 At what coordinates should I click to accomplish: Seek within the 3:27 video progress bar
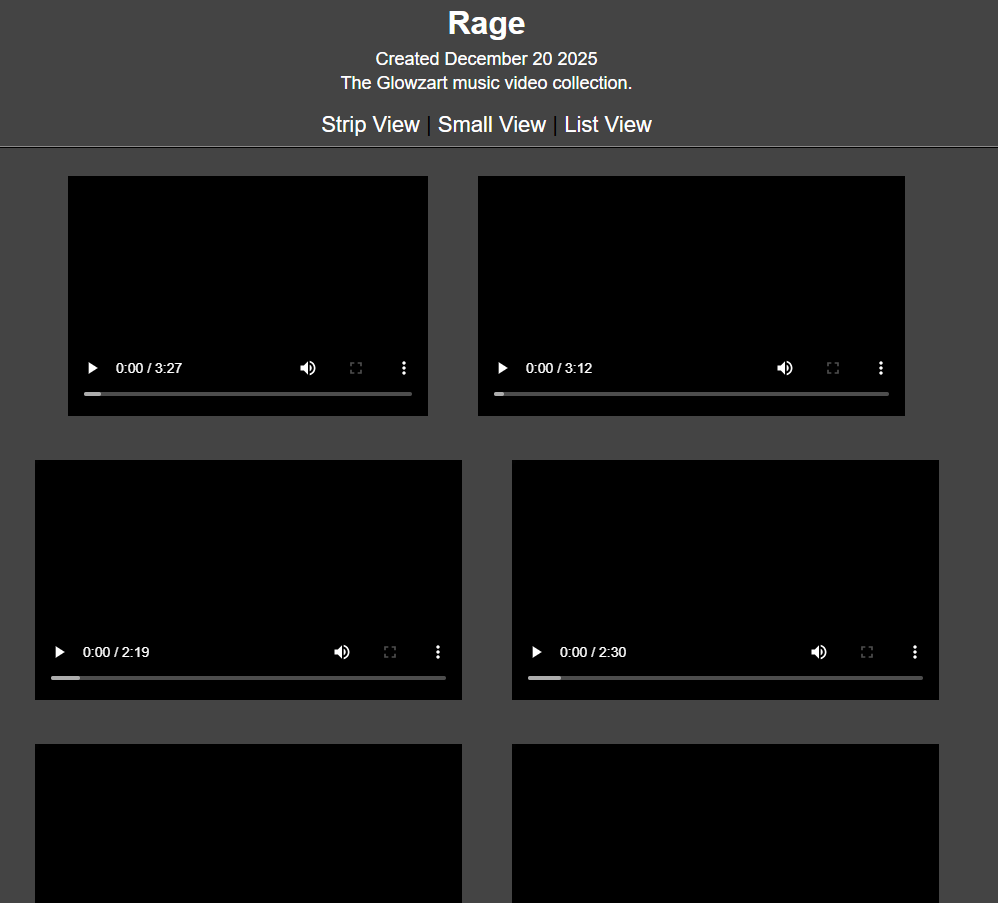pyautogui.click(x=248, y=394)
